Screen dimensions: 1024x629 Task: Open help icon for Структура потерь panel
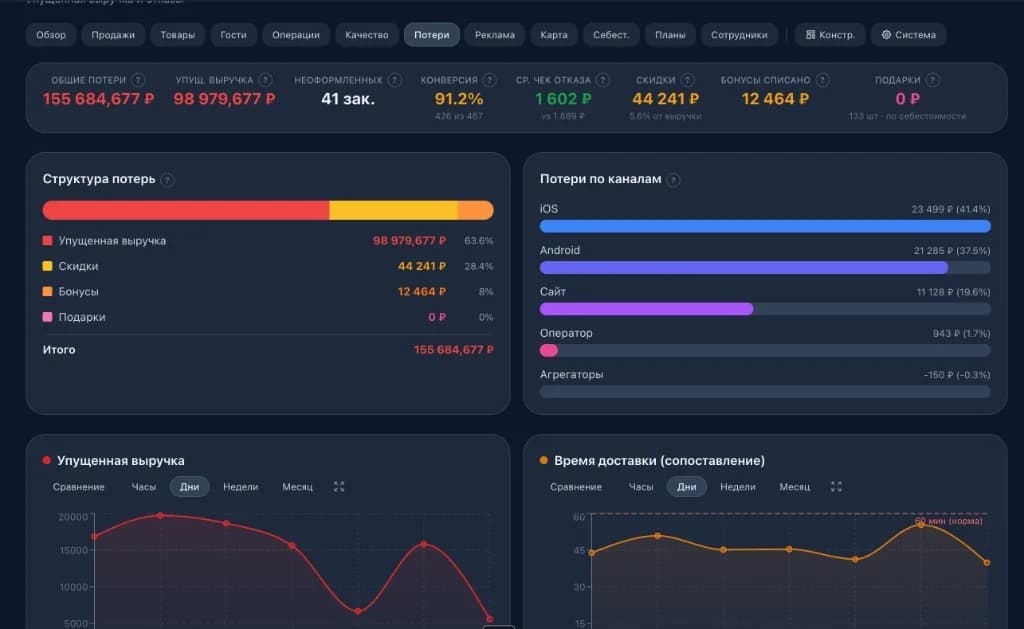[167, 180]
